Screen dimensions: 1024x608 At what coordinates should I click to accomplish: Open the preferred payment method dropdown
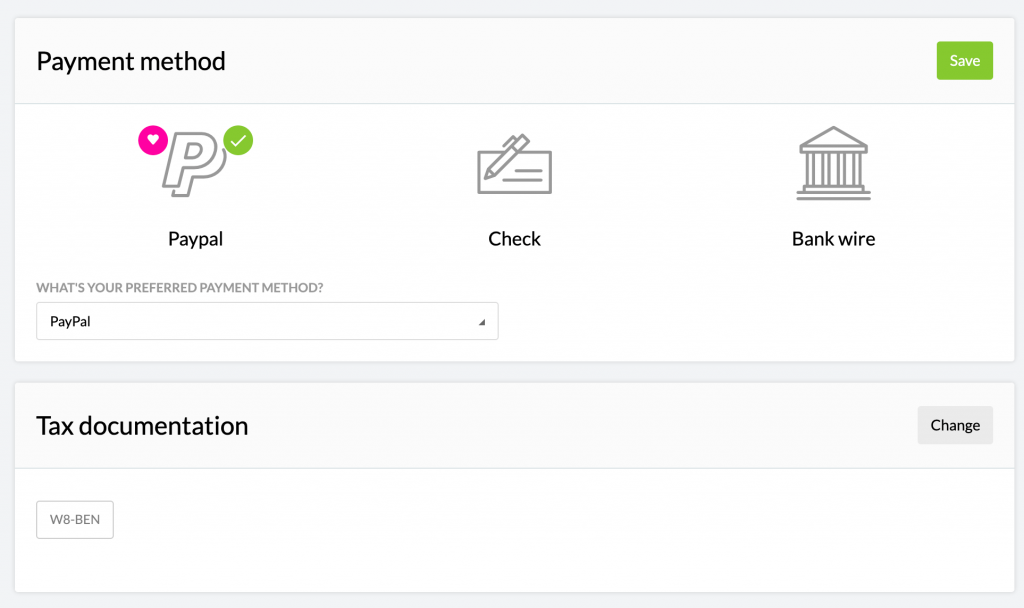click(x=267, y=321)
